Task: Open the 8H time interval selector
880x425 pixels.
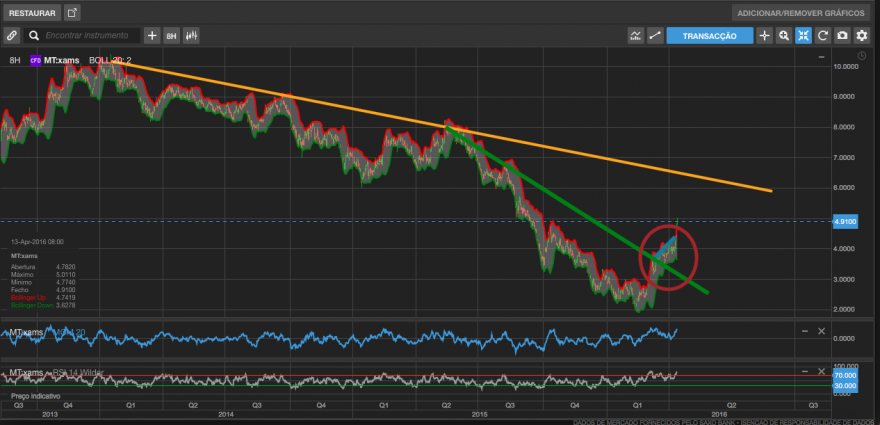Action: [x=171, y=35]
